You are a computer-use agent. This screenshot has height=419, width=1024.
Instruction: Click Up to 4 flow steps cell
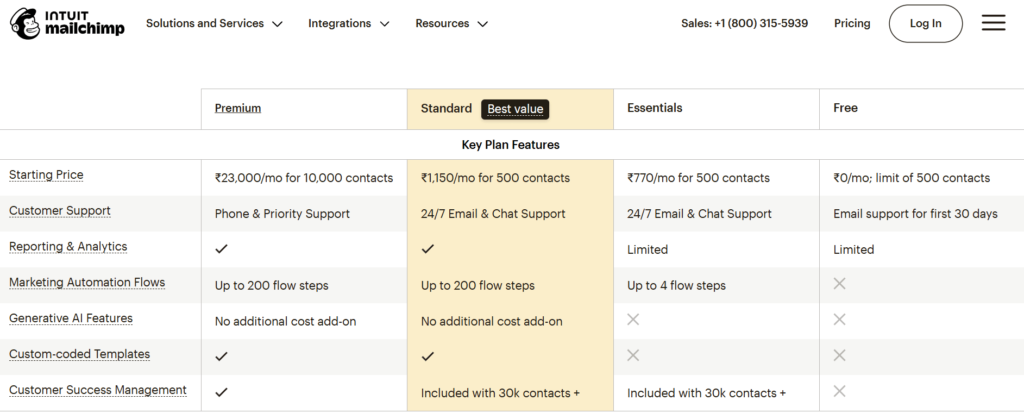(x=677, y=286)
